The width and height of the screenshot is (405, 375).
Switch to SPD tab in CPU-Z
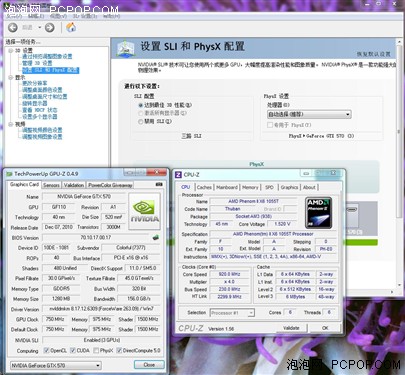[269, 187]
